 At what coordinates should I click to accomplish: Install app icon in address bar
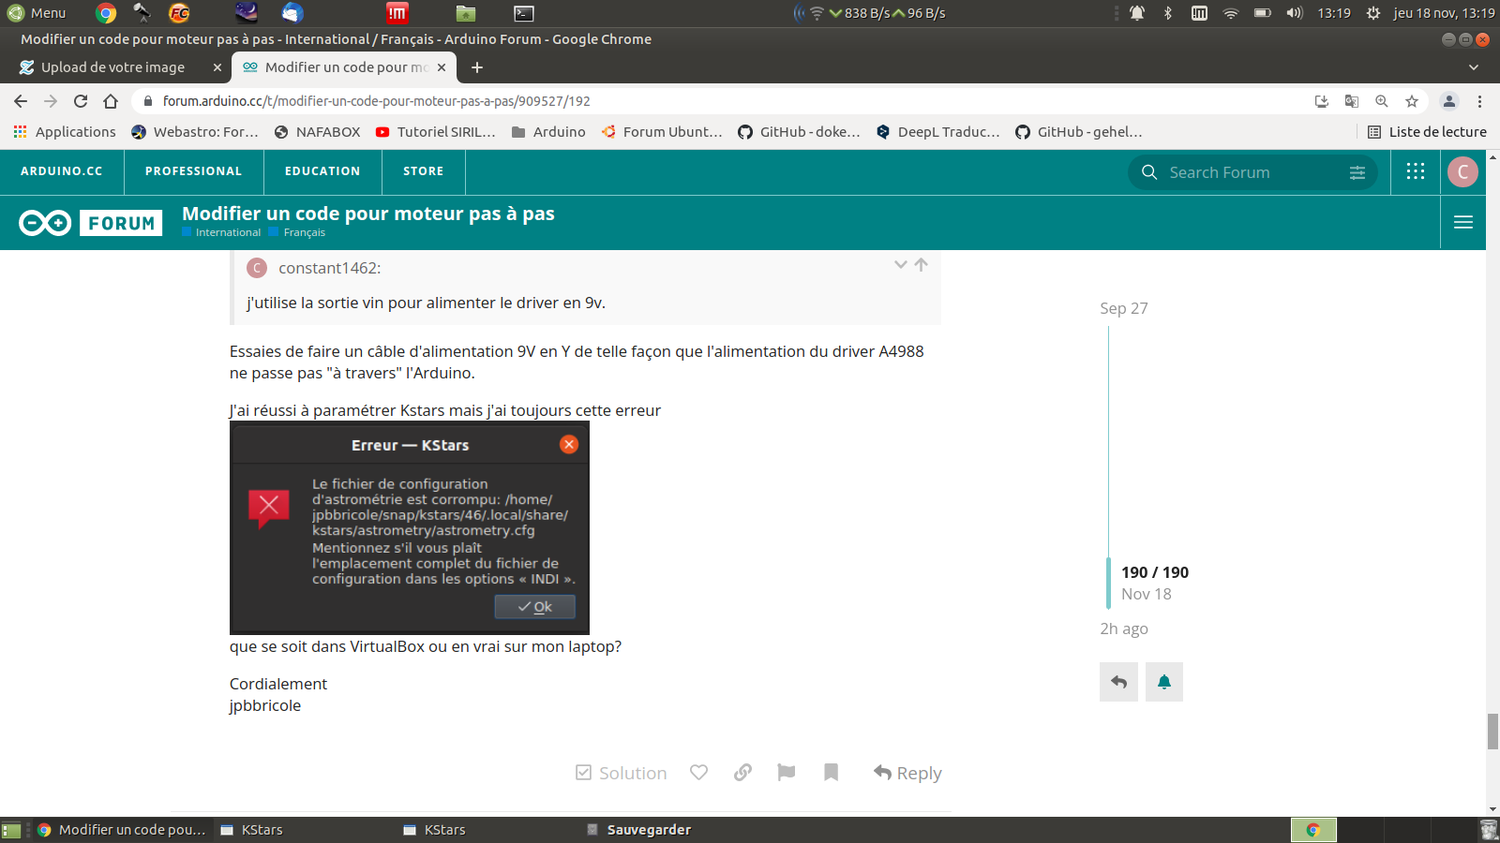(1321, 101)
